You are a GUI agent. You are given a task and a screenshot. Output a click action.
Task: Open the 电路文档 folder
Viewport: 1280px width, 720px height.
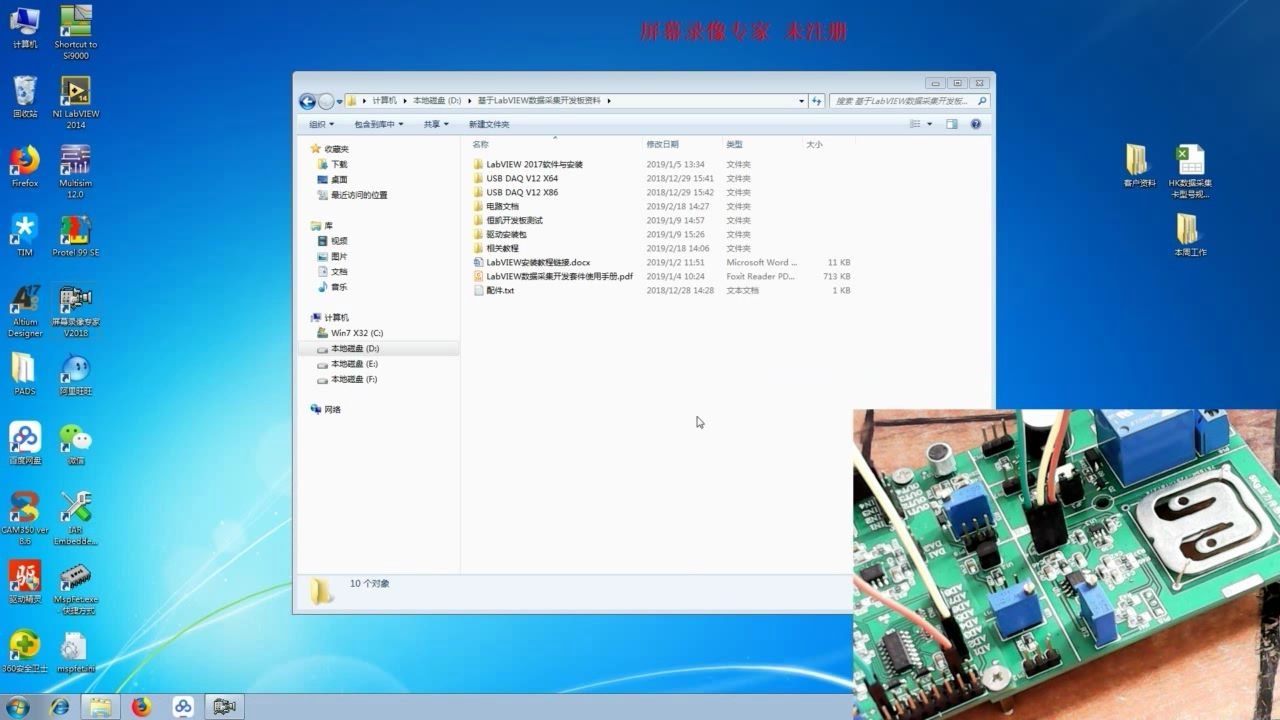[x=496, y=206]
